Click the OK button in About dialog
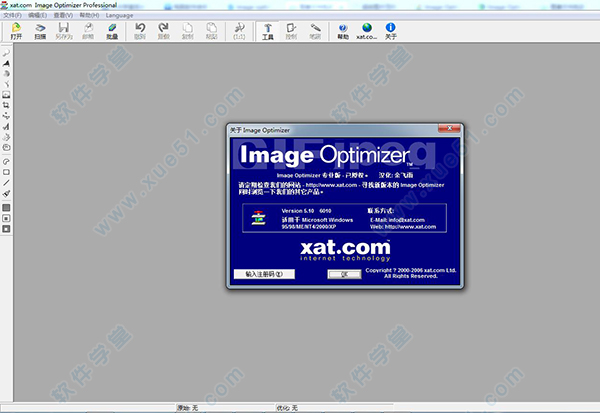 344,274
